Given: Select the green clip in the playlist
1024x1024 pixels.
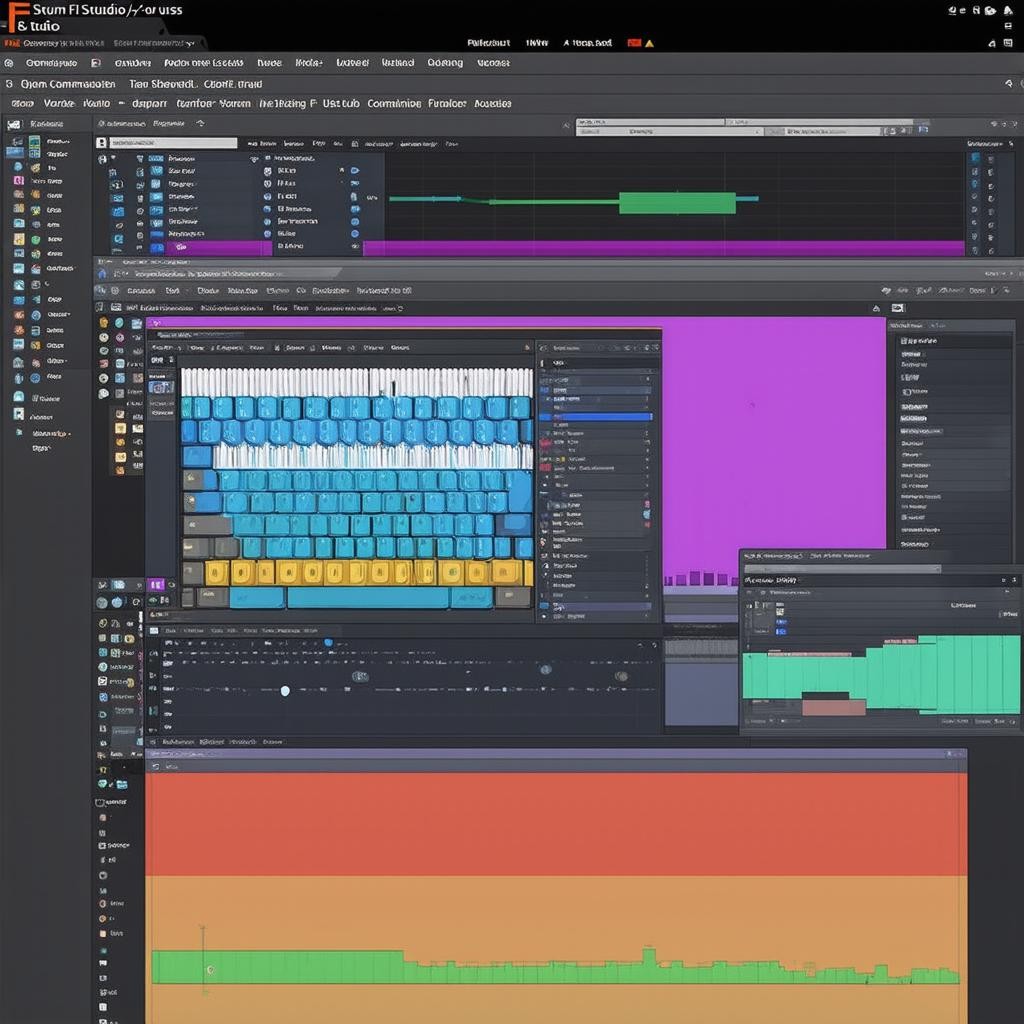Looking at the screenshot, I should [x=677, y=203].
